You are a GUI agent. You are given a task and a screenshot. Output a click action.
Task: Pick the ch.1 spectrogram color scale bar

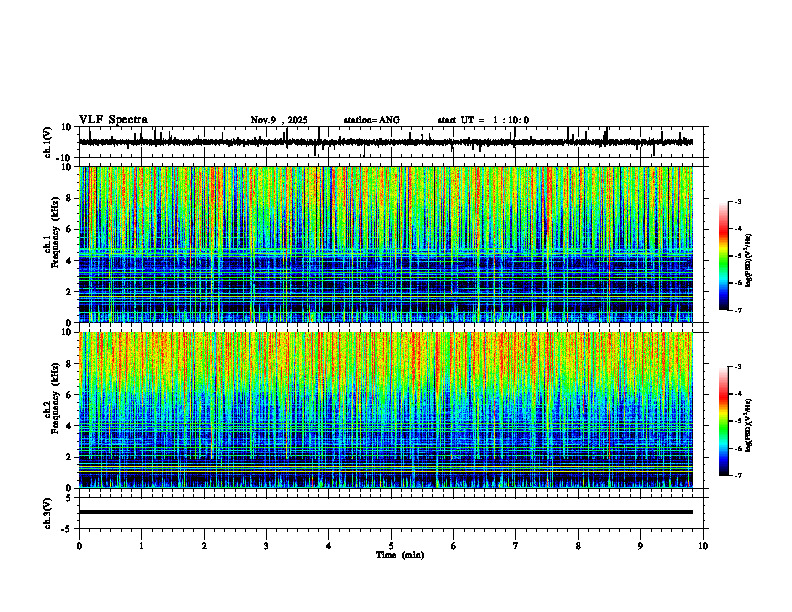(x=724, y=256)
